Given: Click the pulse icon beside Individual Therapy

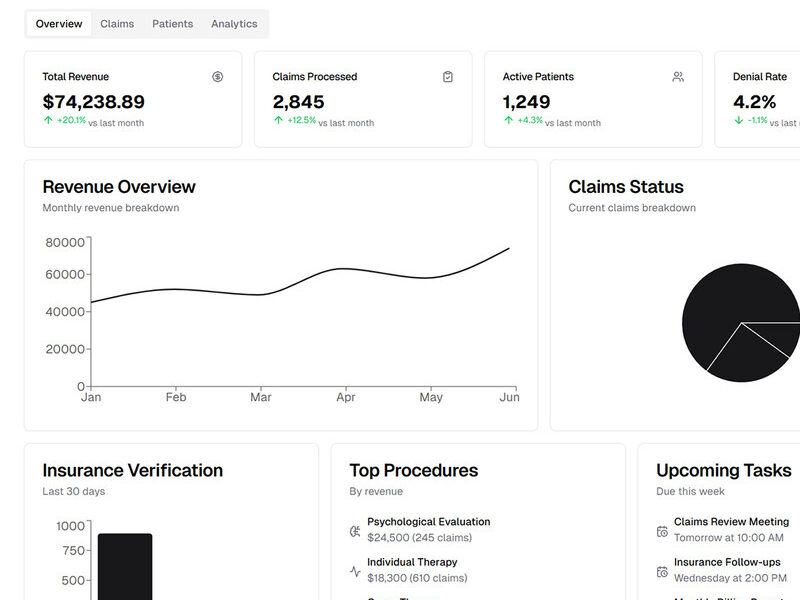Looking at the screenshot, I should (355, 572).
